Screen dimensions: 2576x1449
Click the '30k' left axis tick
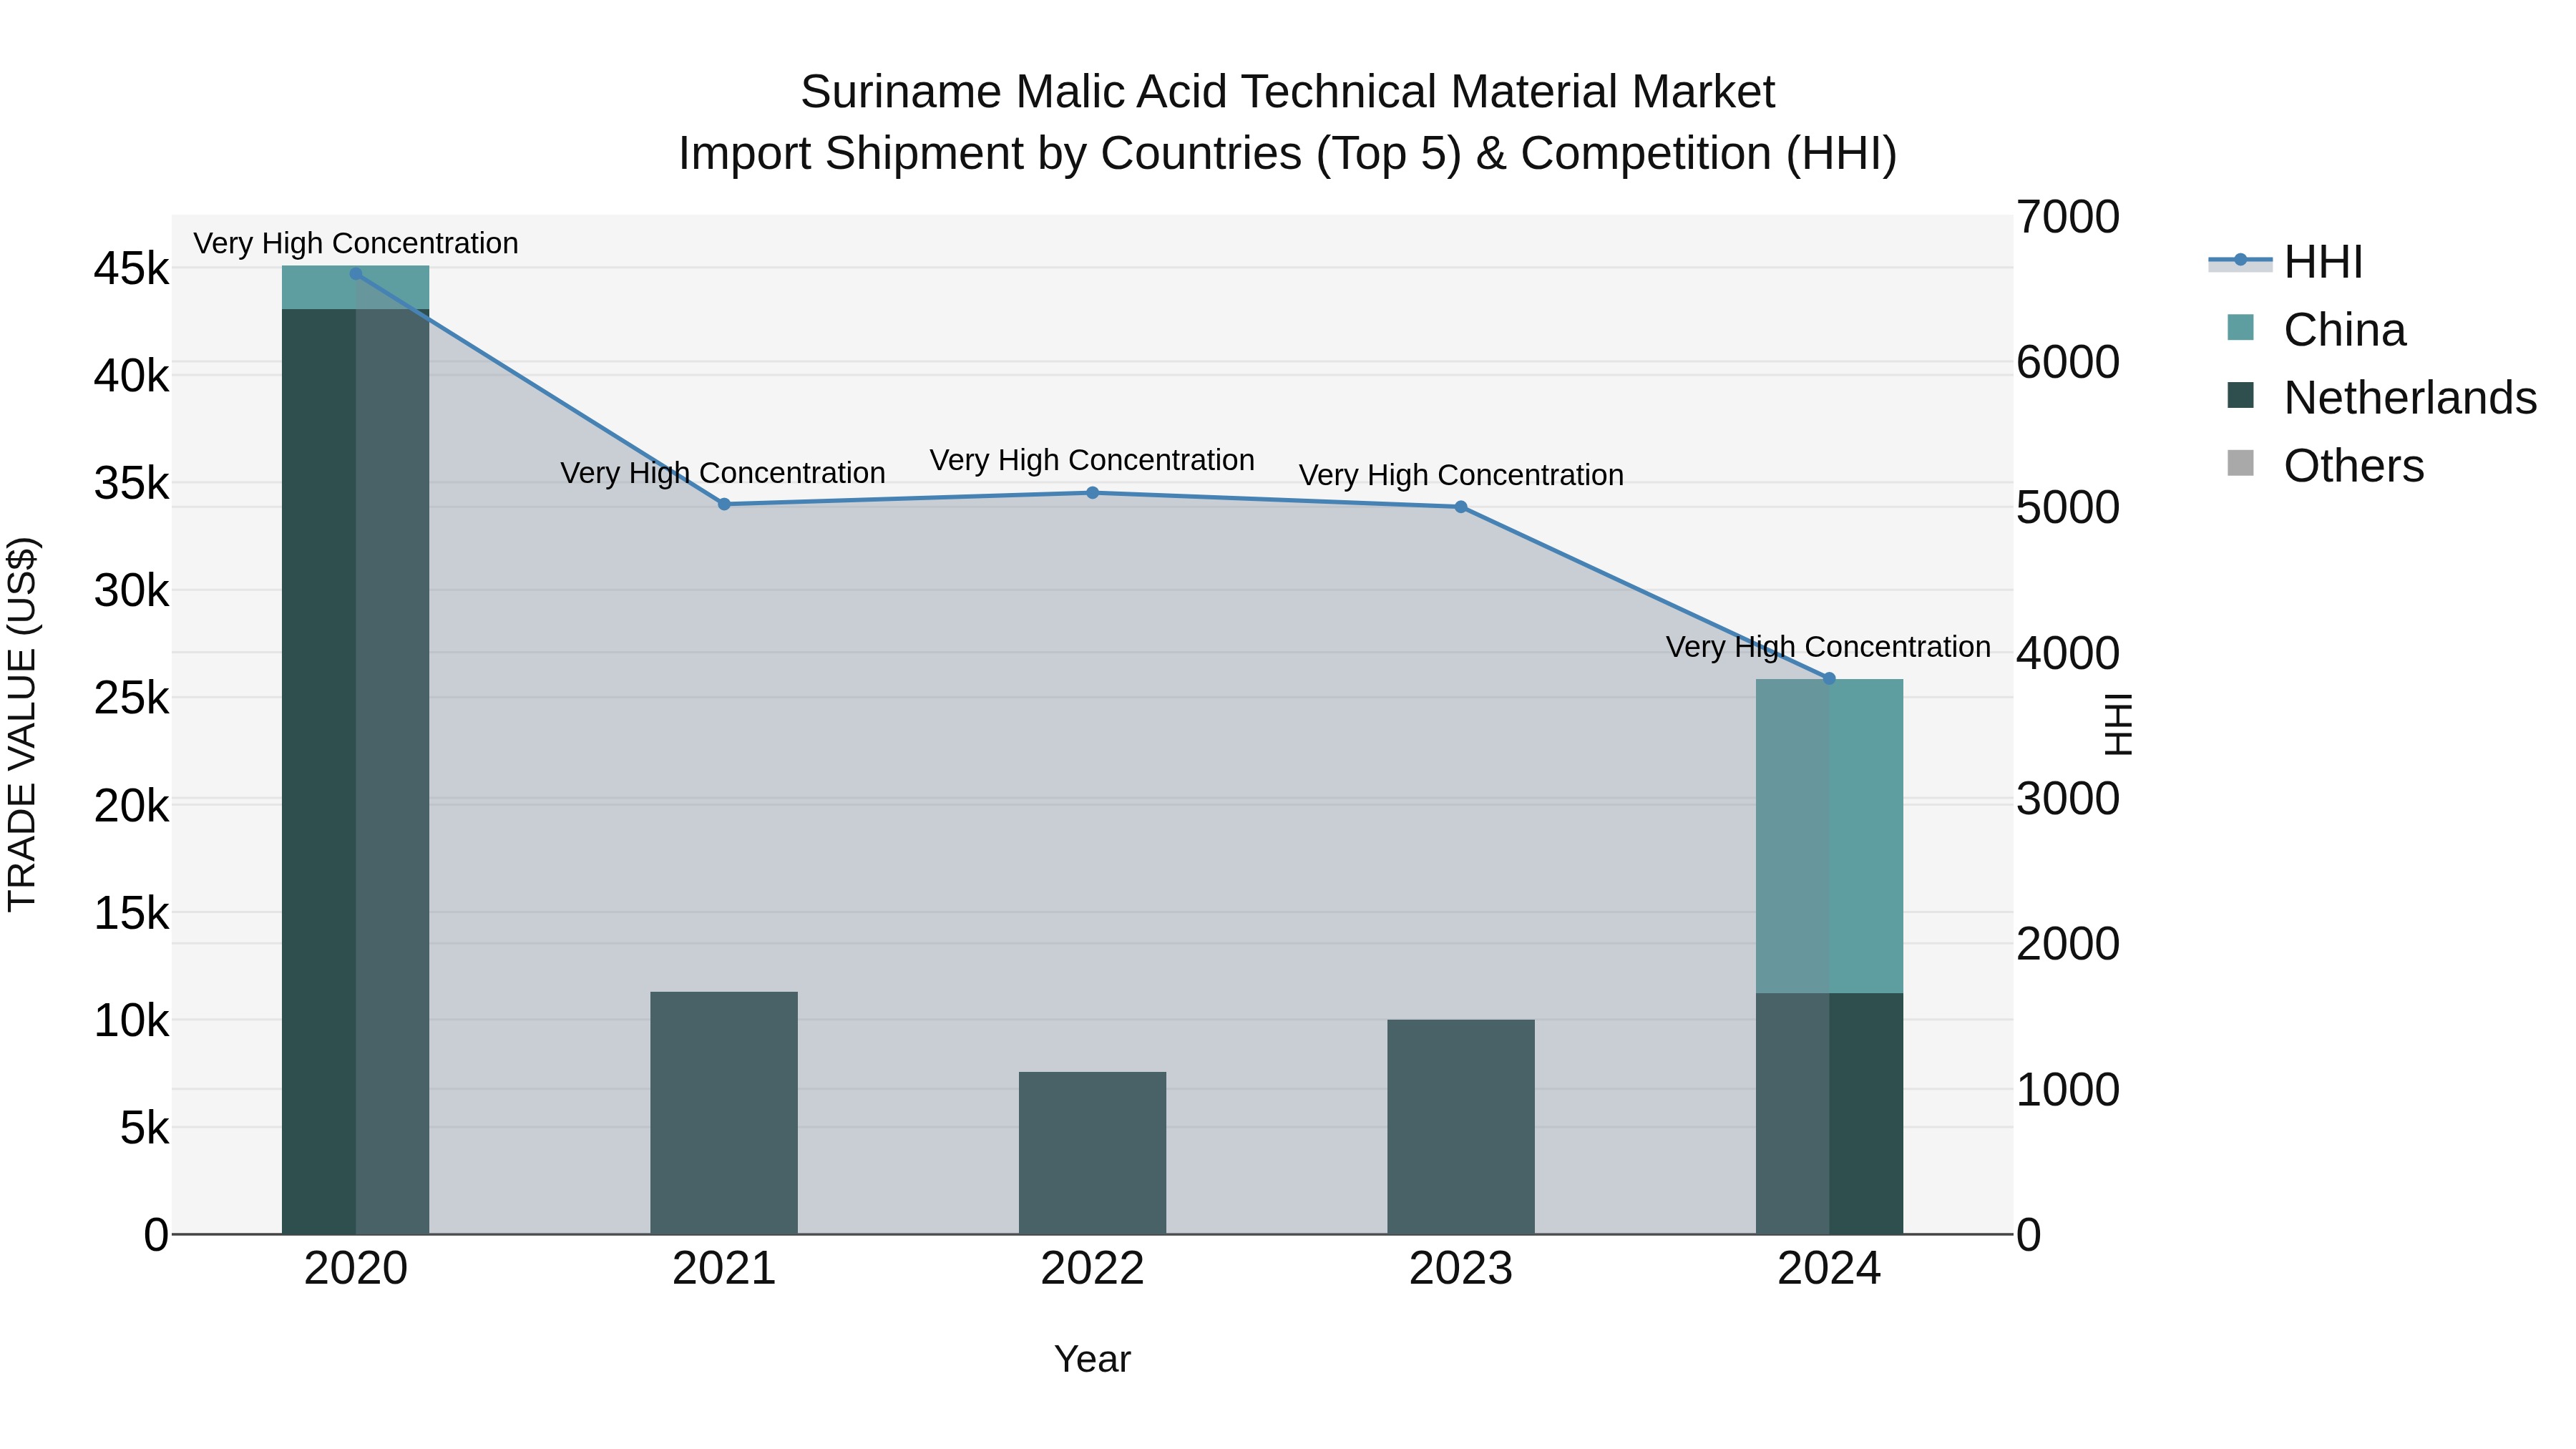[x=132, y=592]
